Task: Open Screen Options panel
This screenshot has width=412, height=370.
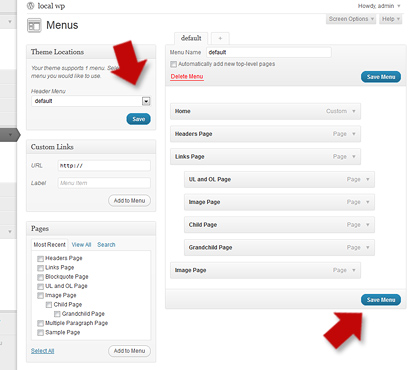Action: (x=351, y=19)
